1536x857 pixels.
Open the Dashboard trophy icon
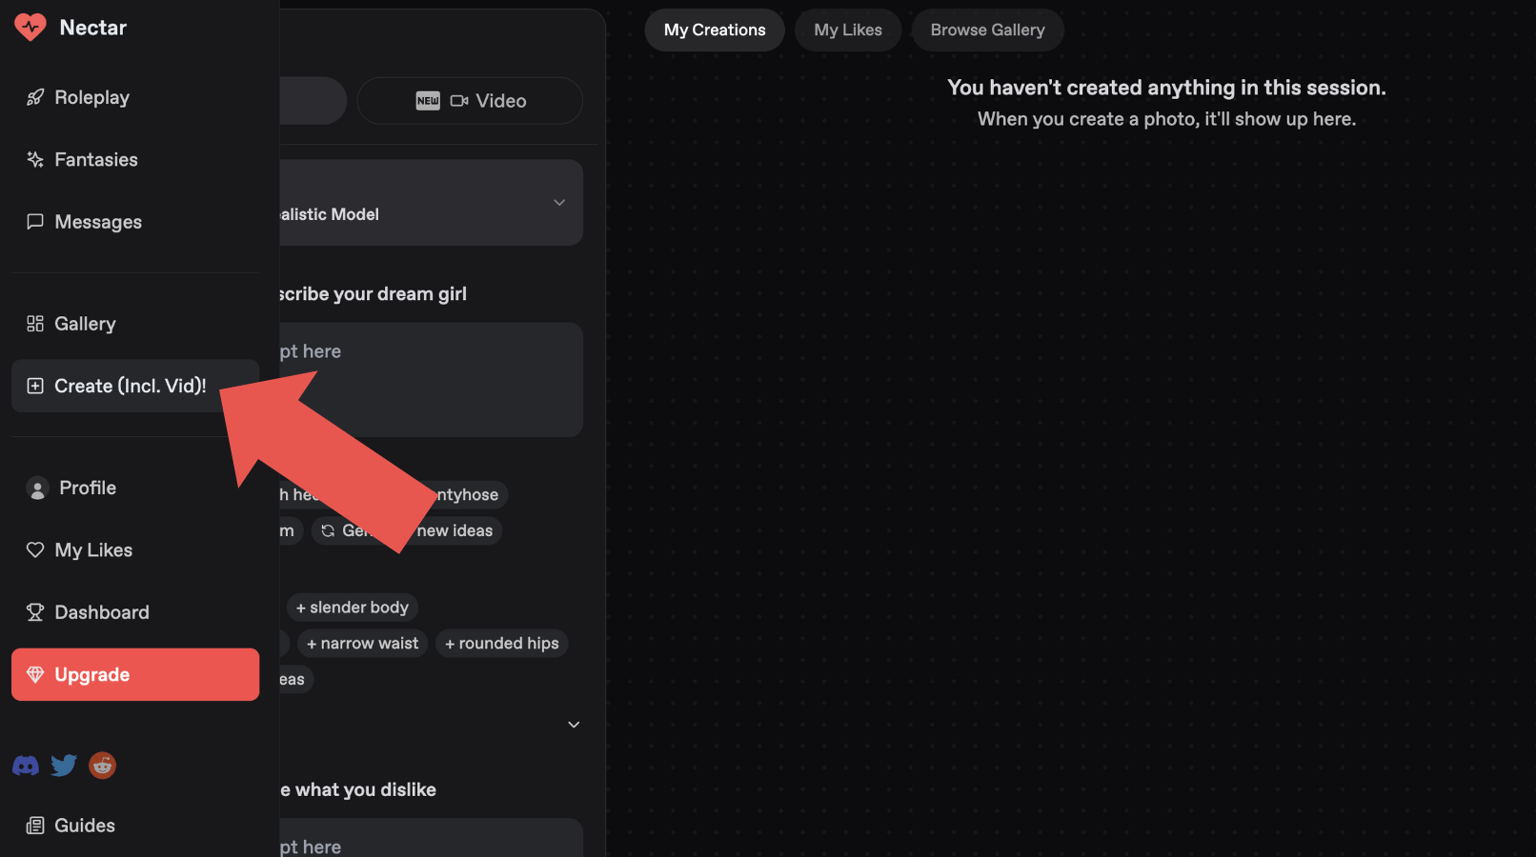(35, 611)
